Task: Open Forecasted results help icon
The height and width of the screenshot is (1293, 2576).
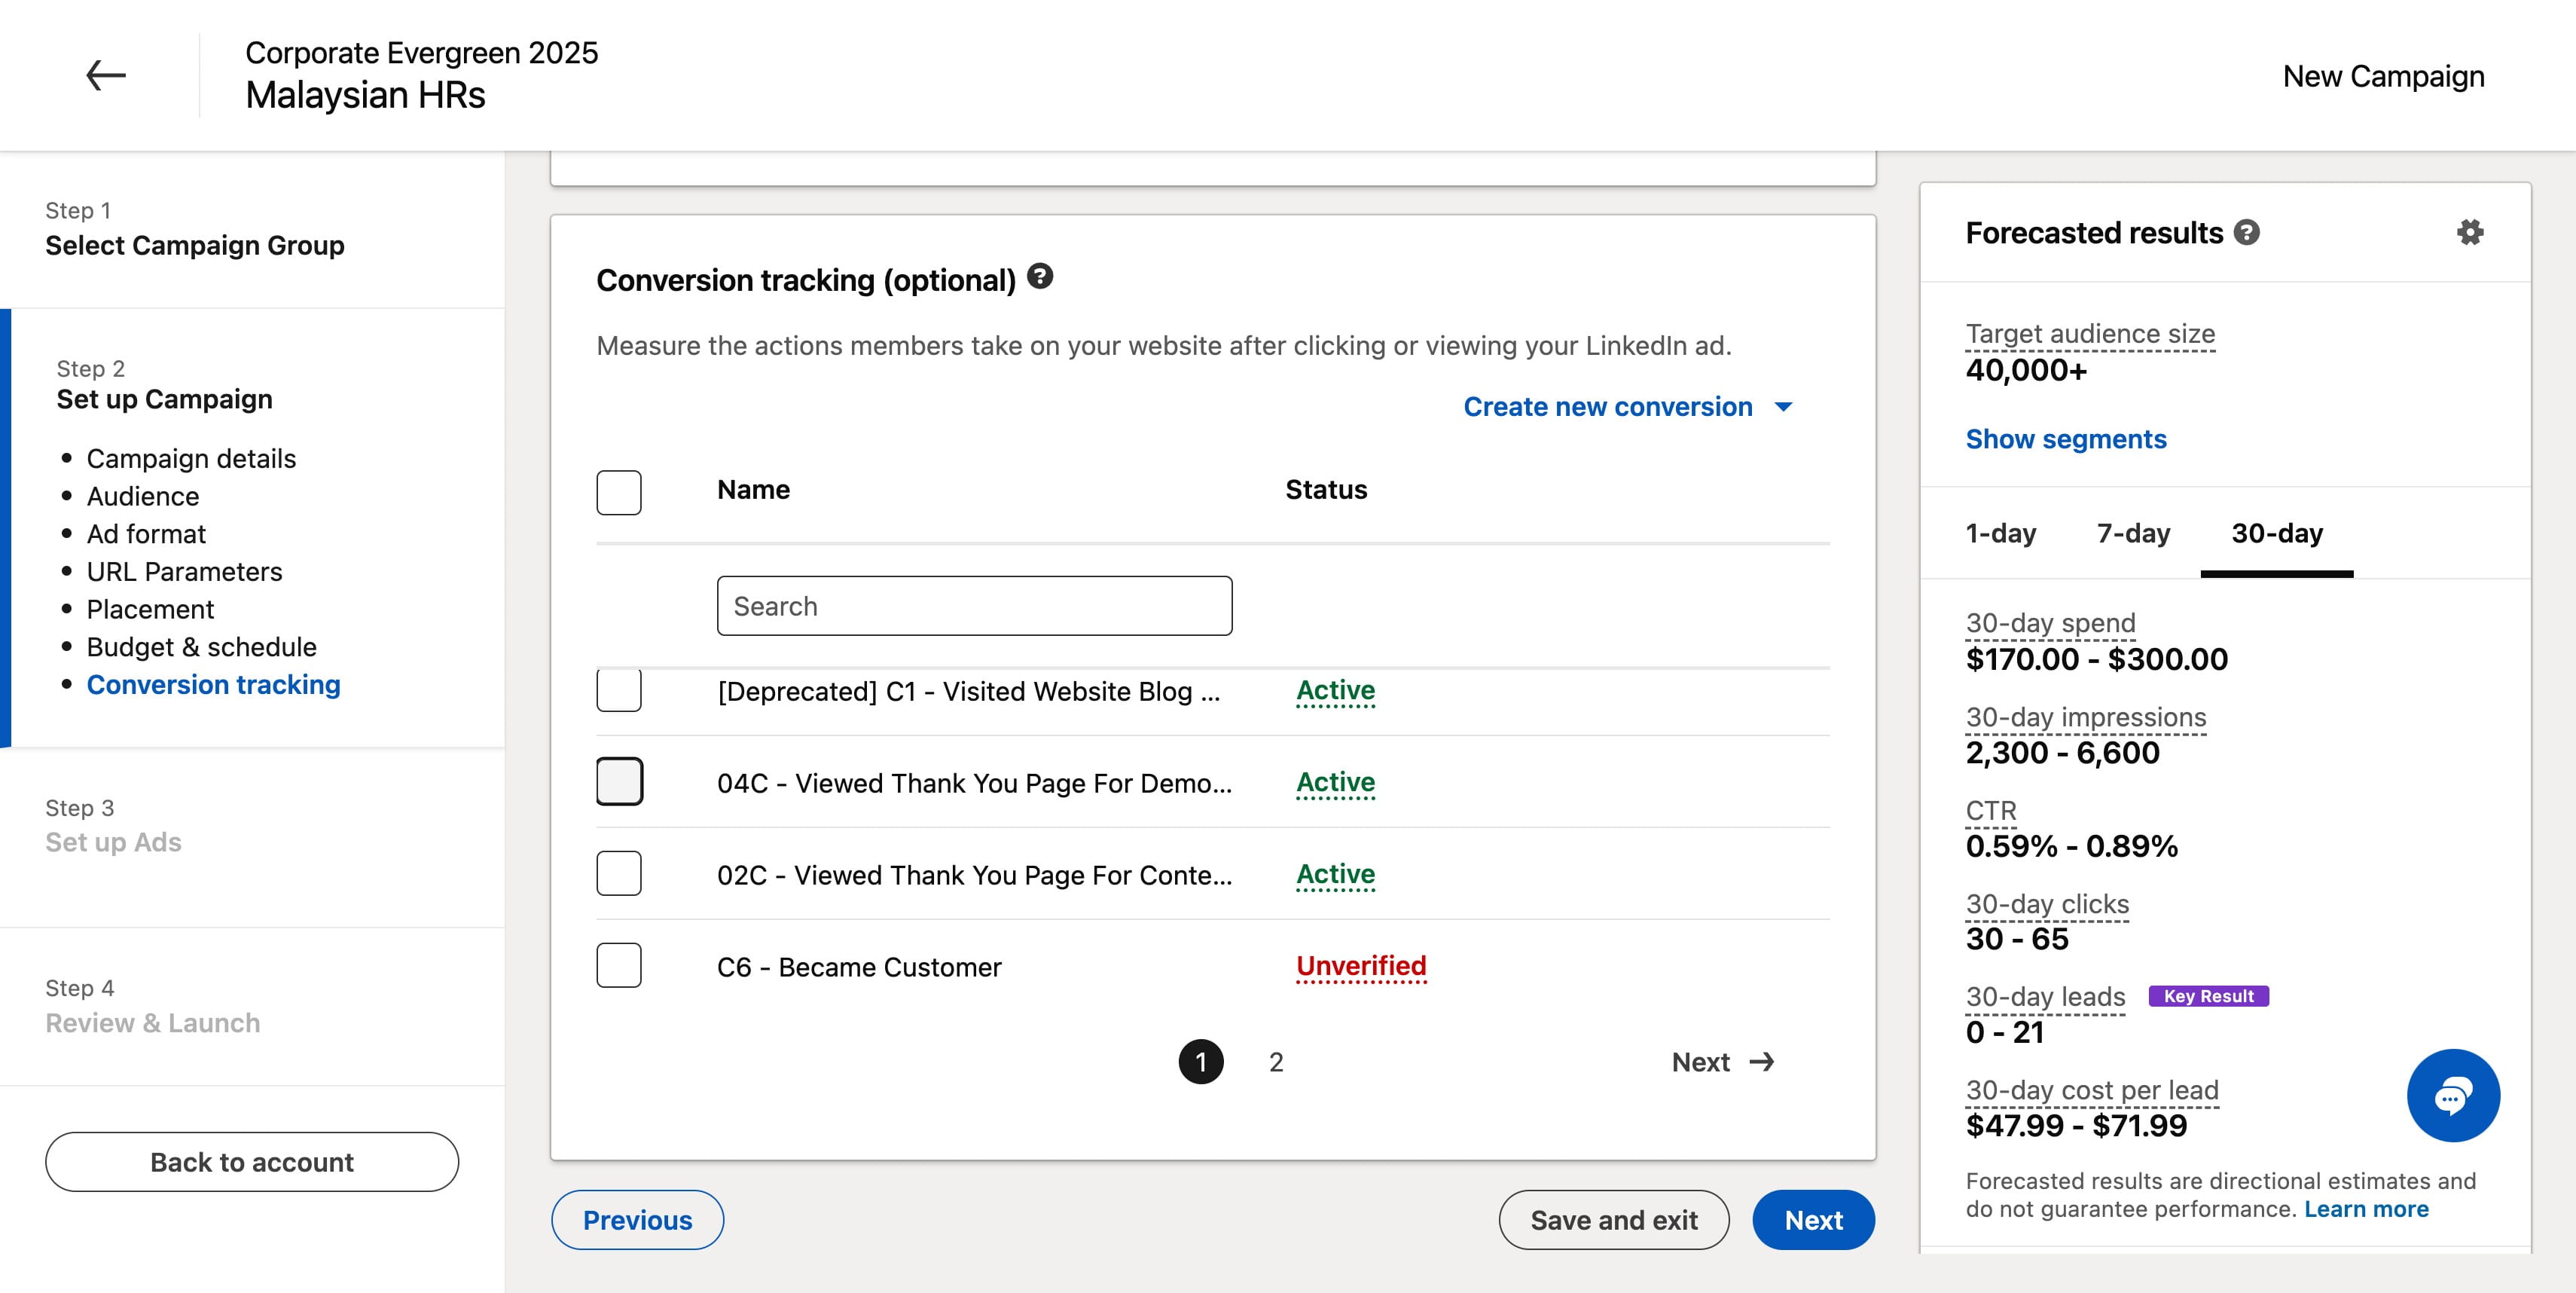Action: [x=2247, y=233]
